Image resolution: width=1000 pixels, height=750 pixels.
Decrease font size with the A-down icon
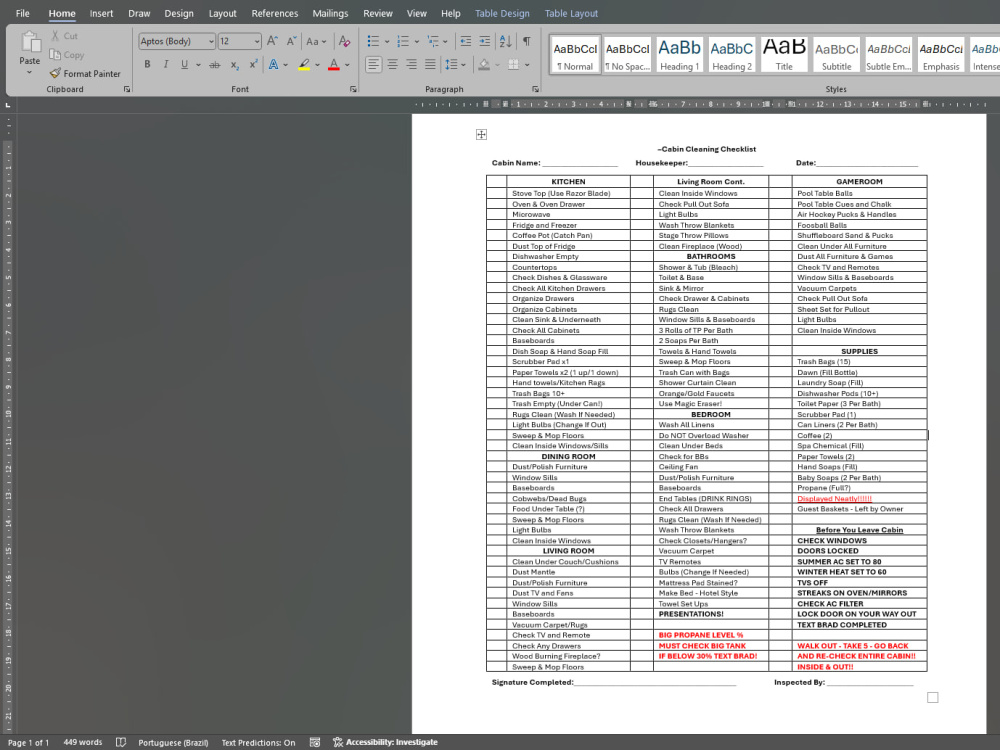(x=291, y=41)
